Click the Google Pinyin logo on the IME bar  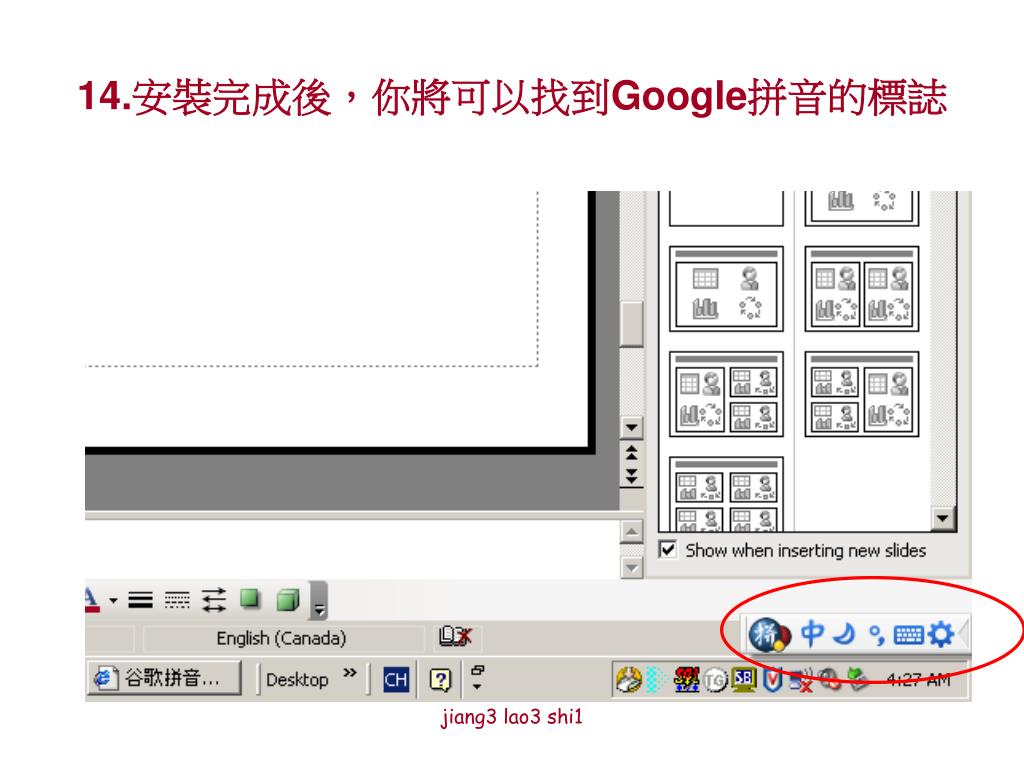pyautogui.click(x=769, y=634)
